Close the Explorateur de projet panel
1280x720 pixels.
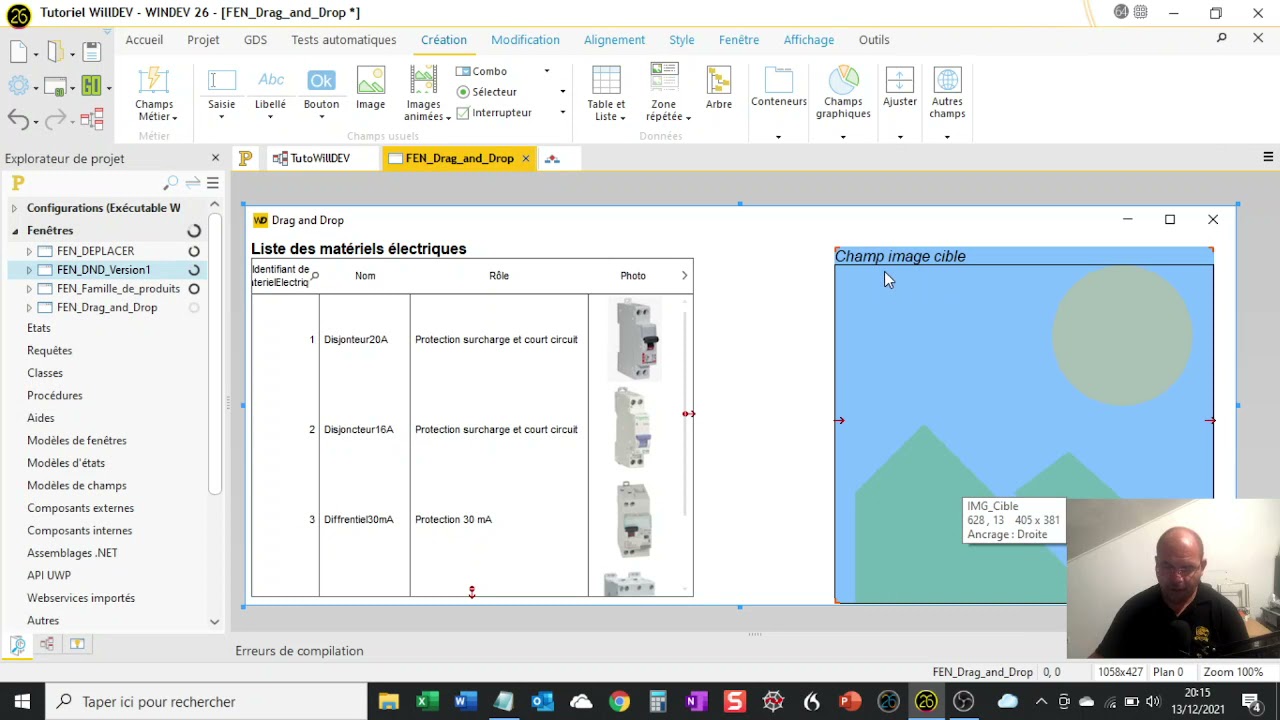tap(215, 158)
